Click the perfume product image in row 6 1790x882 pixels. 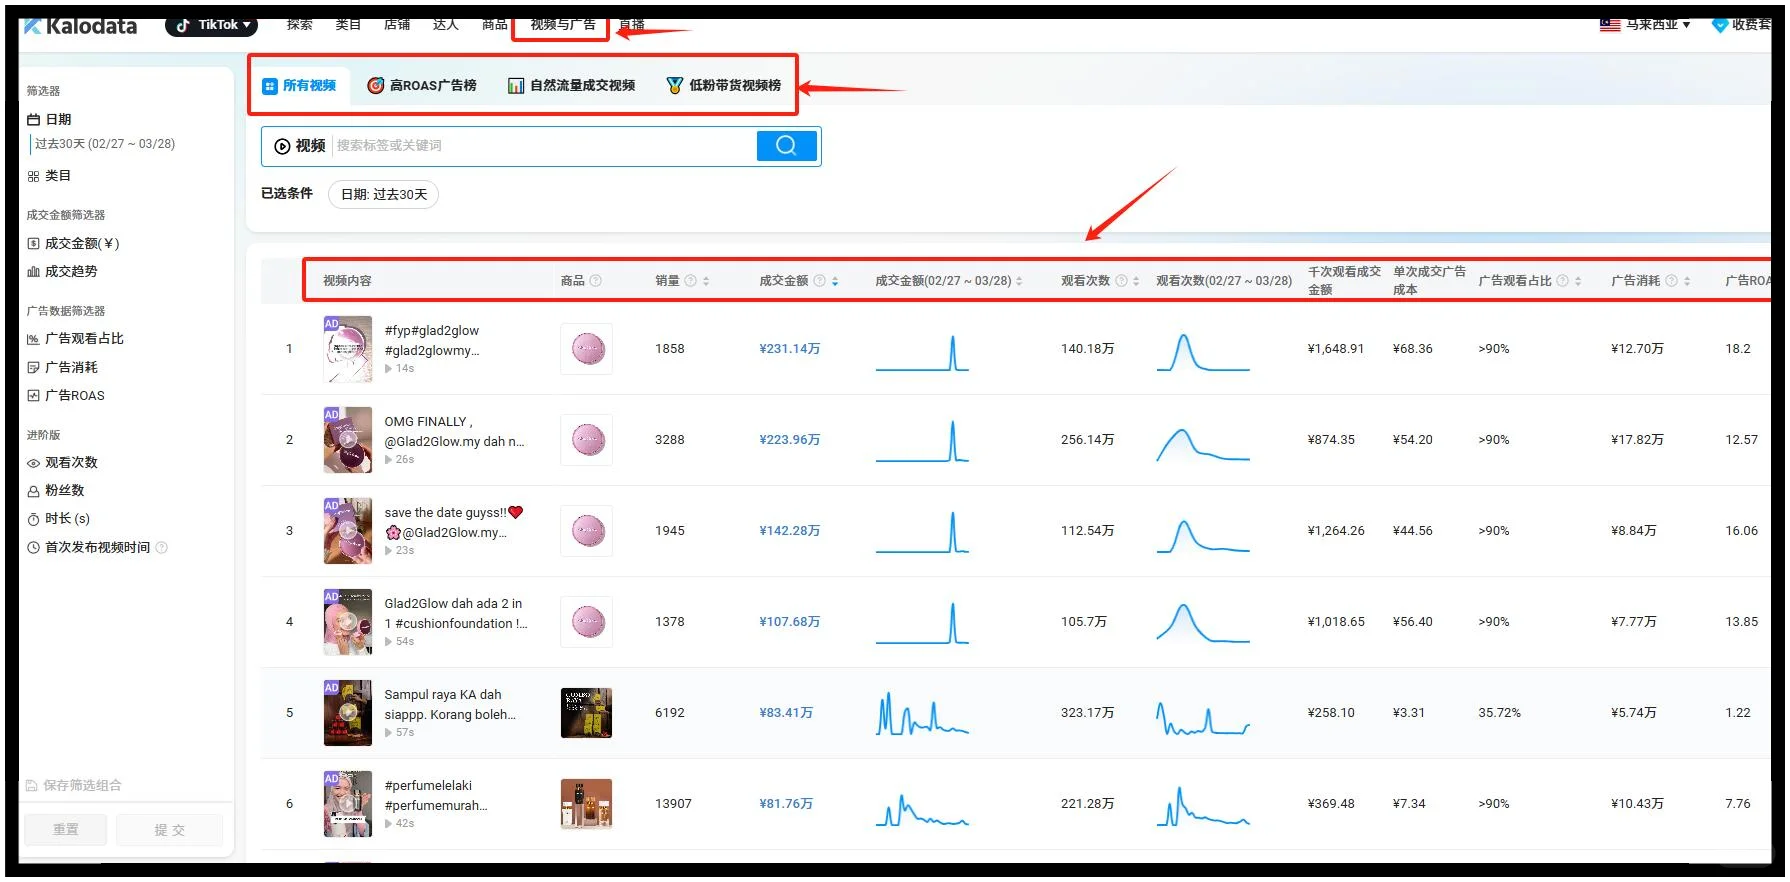(587, 804)
